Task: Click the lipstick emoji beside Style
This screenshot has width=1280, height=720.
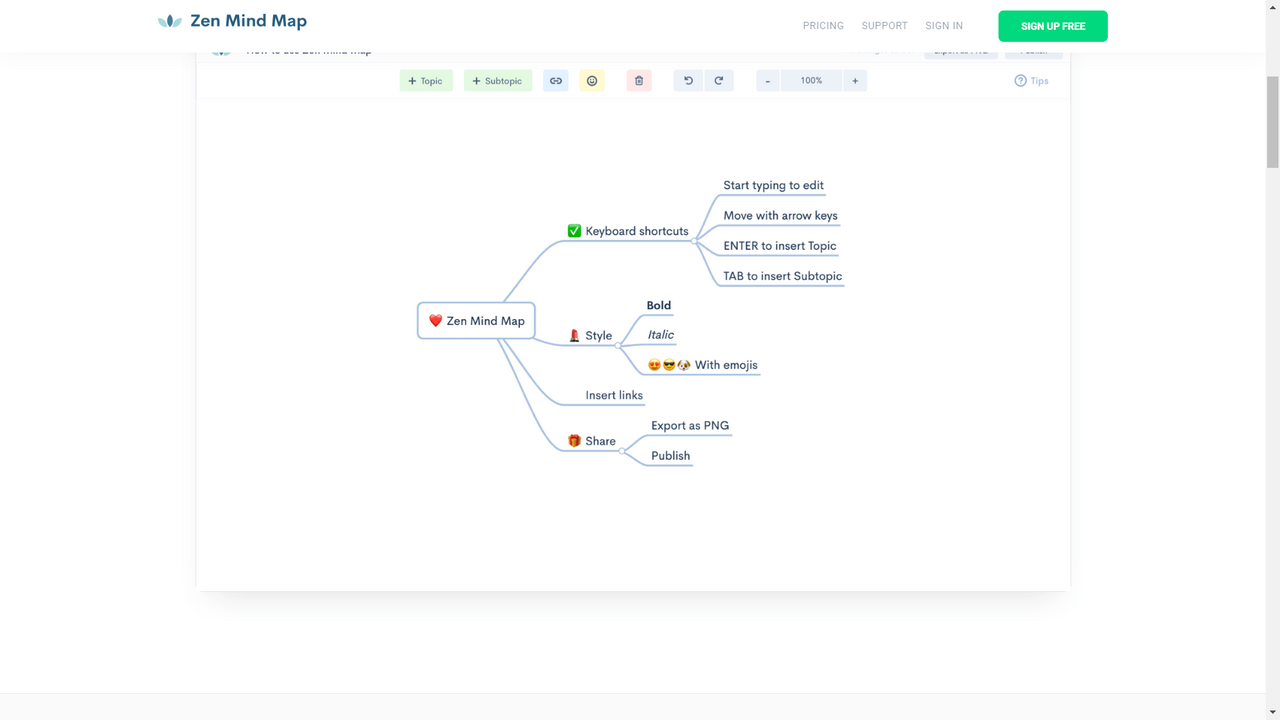Action: [x=574, y=336]
